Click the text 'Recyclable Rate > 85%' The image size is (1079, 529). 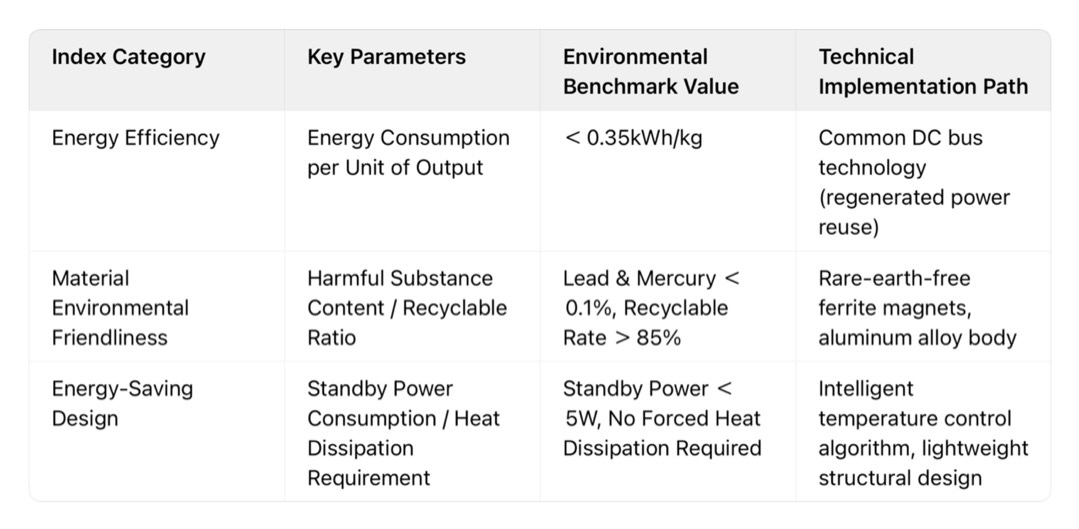(x=645, y=323)
